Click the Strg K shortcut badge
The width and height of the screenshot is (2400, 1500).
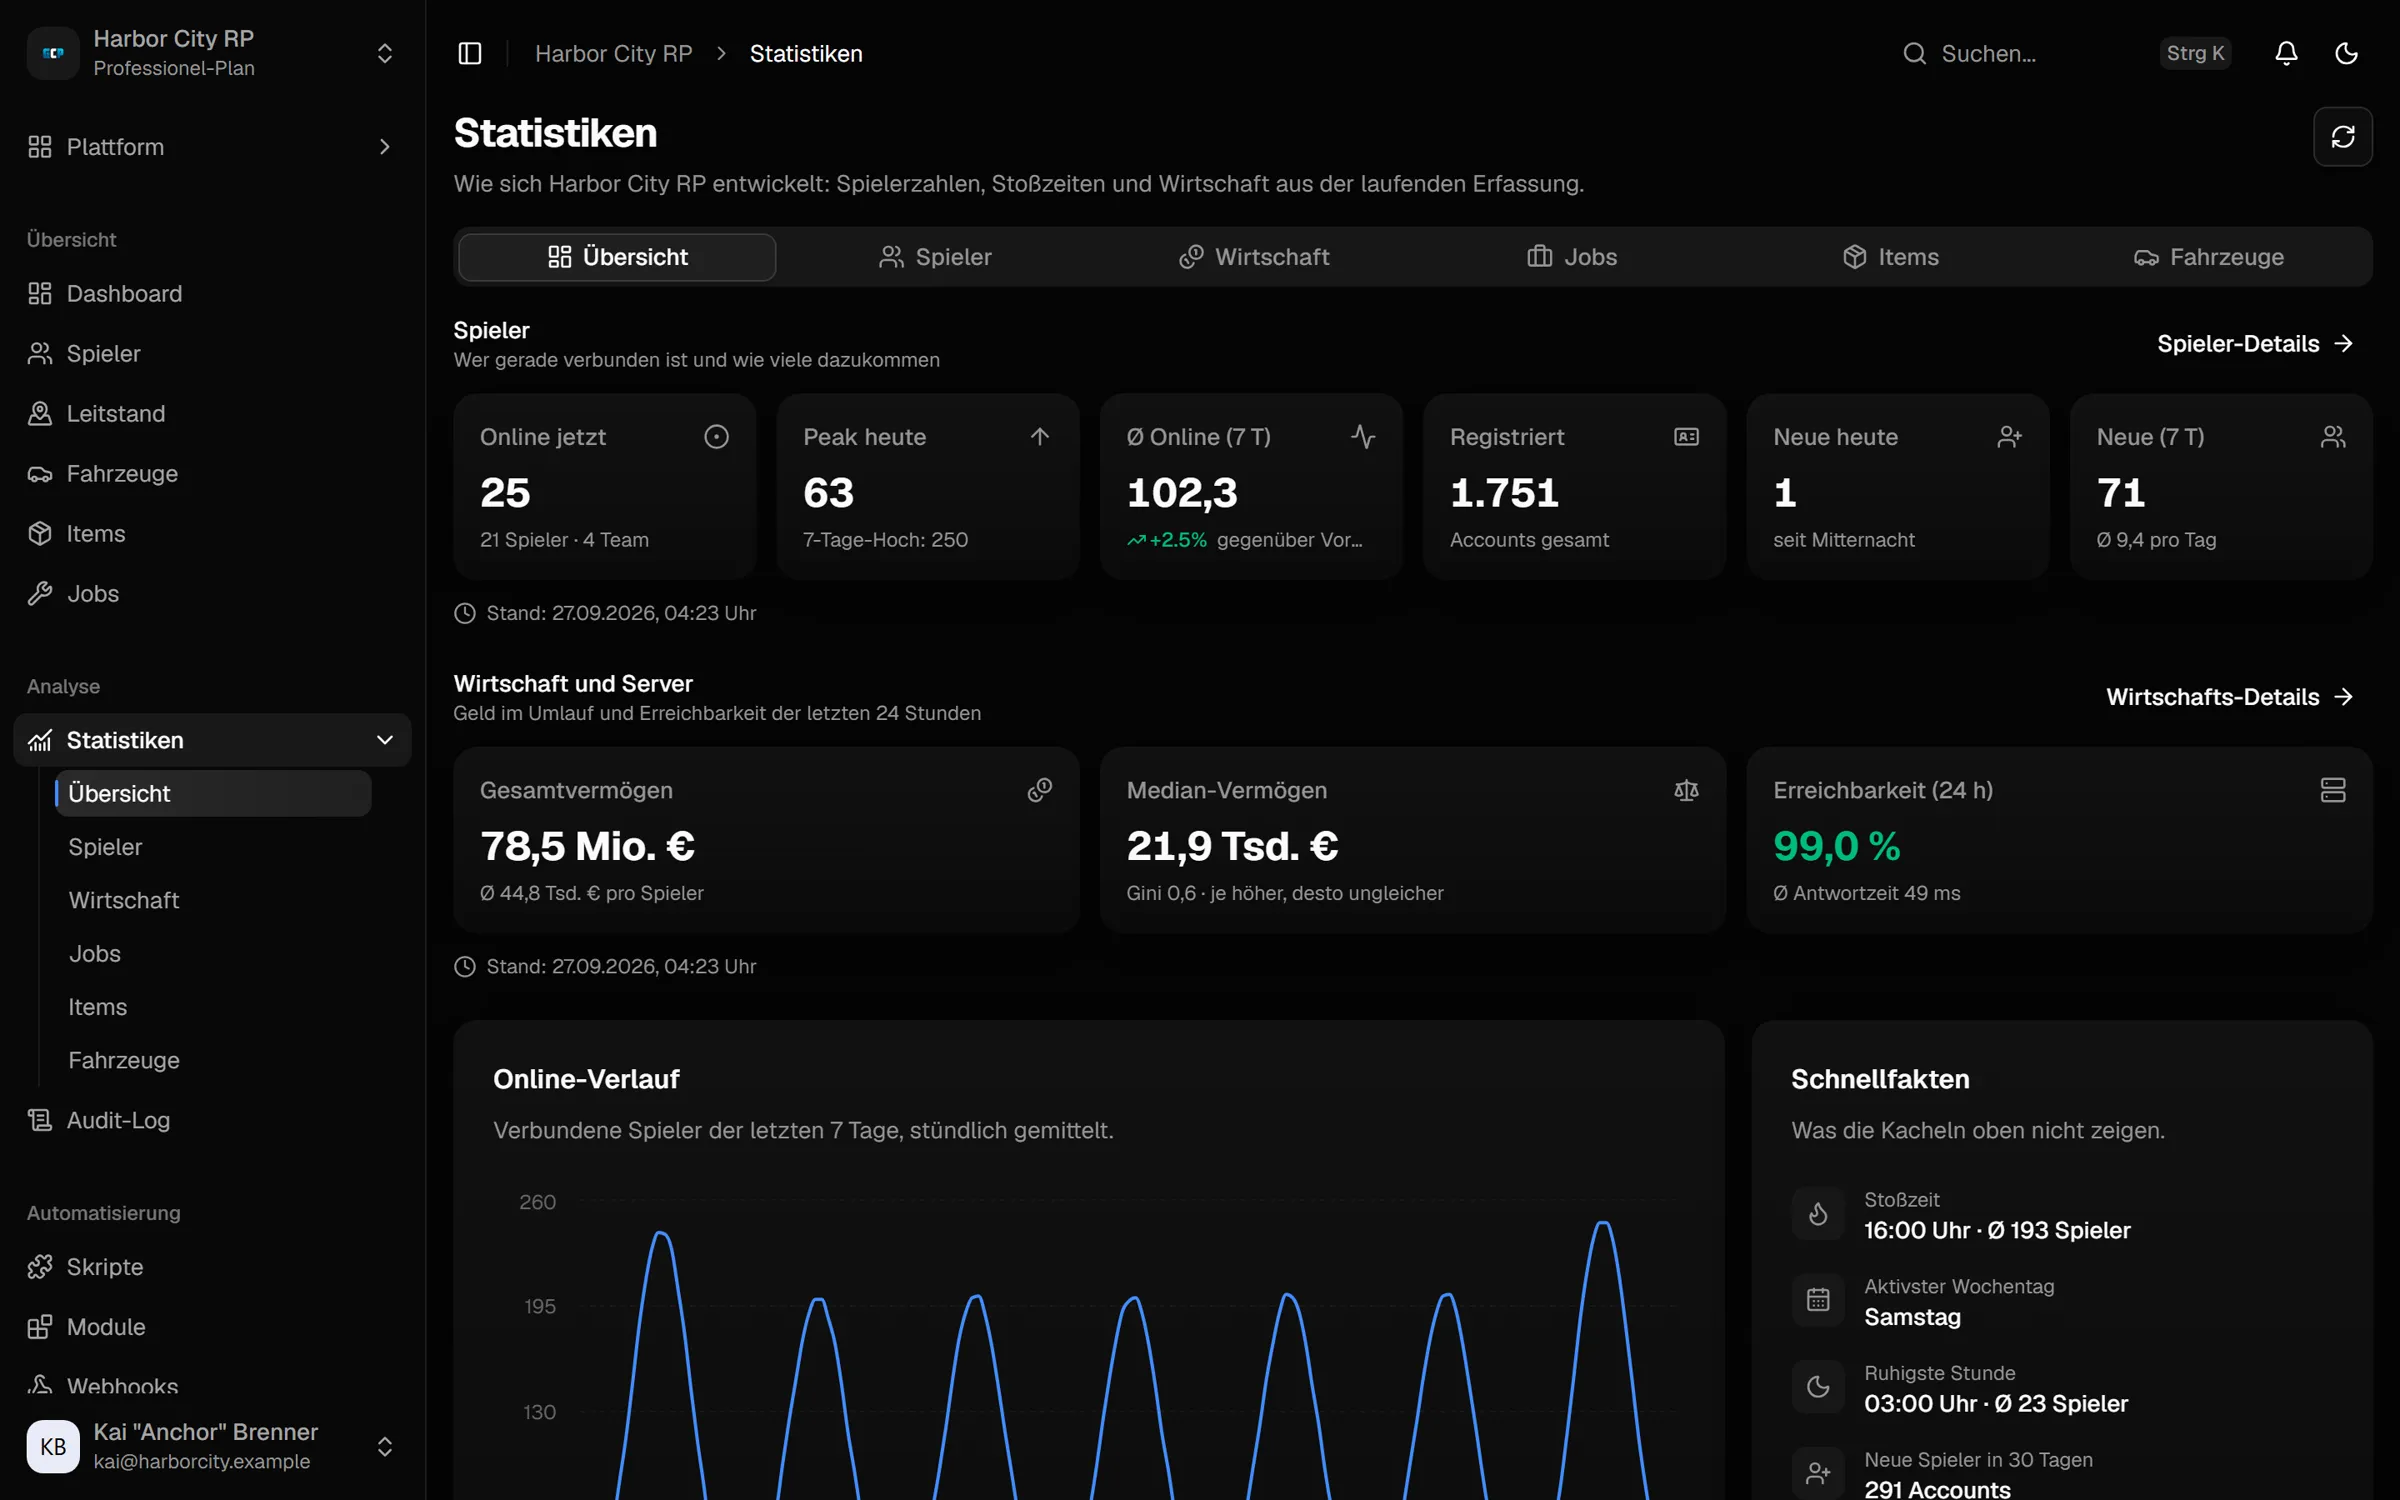(x=2195, y=53)
